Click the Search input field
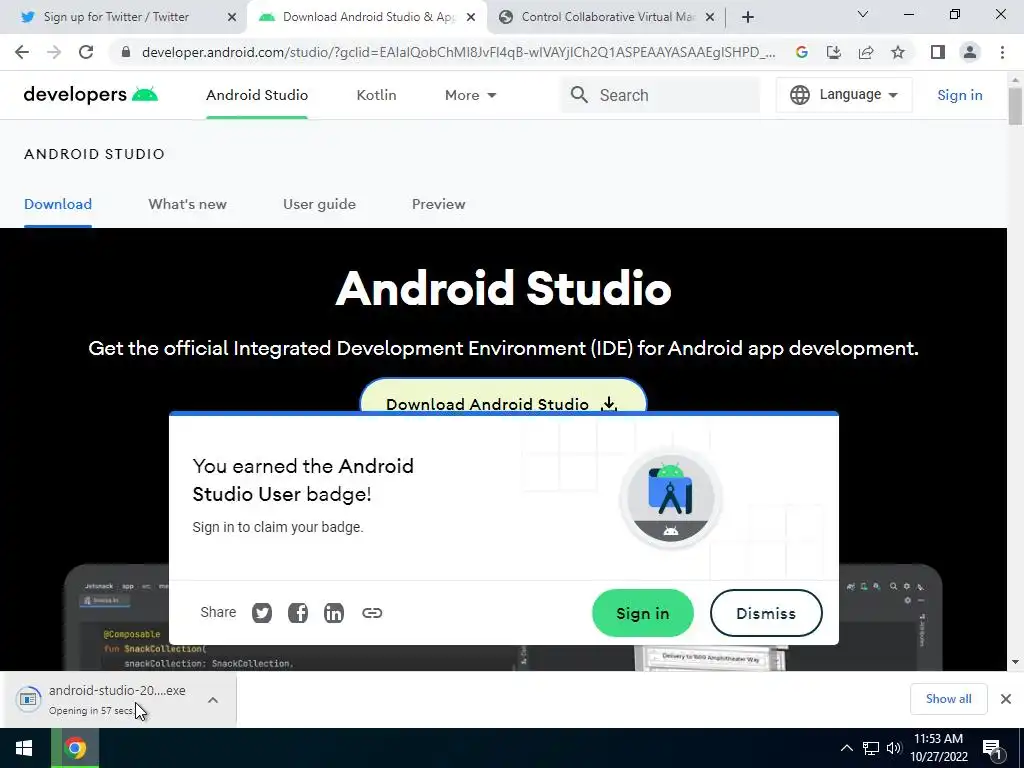1024x768 pixels. [x=660, y=95]
